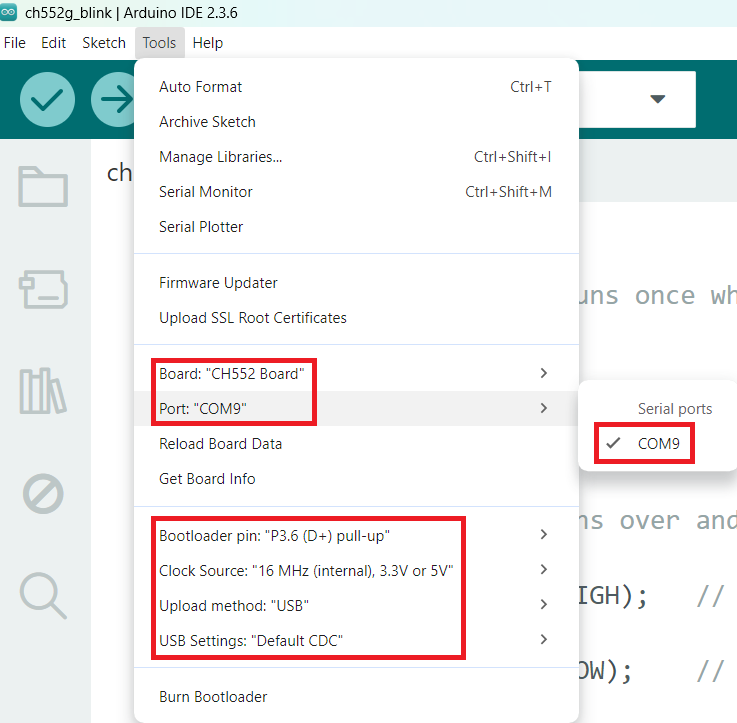Screen dimensions: 737x723
Task: Expand the board selector dropdown arrow
Action: (657, 99)
